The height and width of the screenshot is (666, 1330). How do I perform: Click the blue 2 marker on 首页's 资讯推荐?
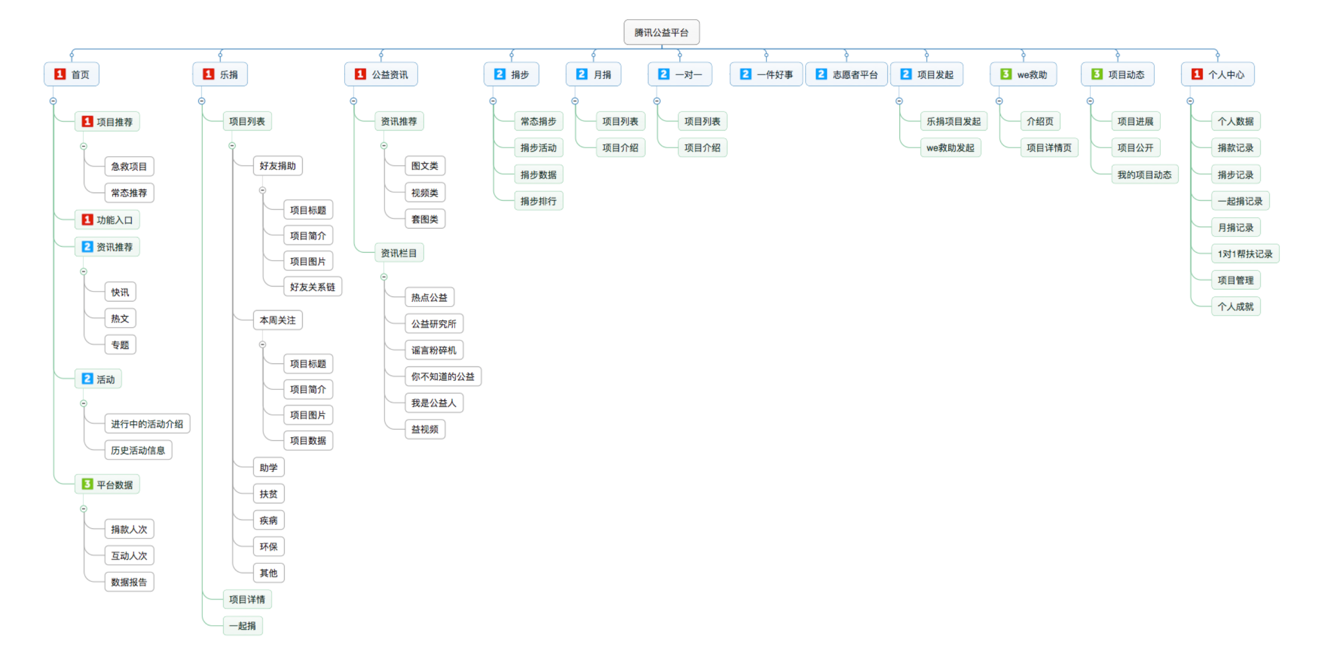87,247
